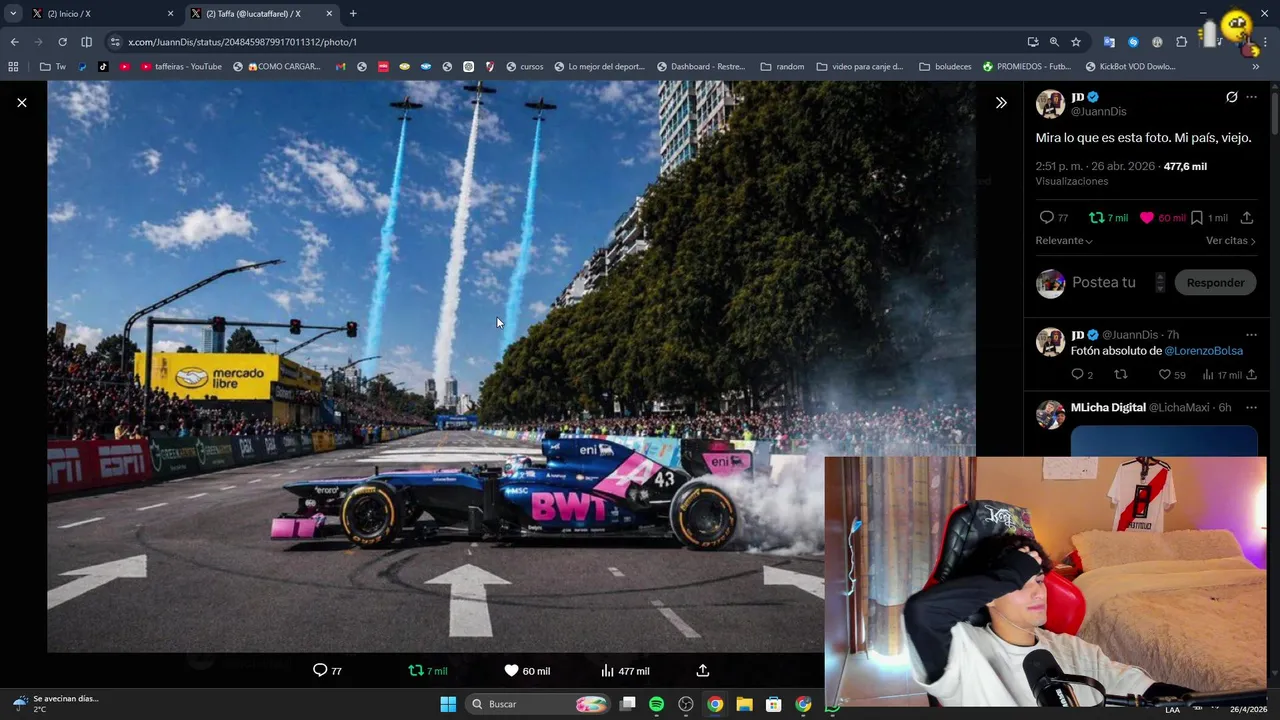Open the cursos bookmark
Viewport: 1280px width, 720px height.
click(x=525, y=67)
